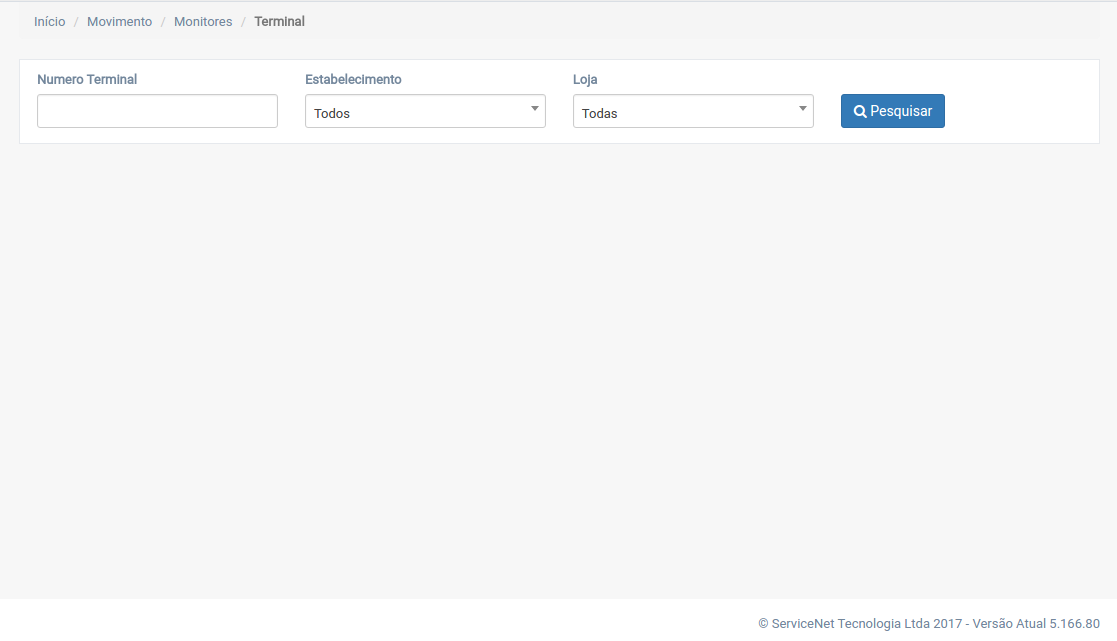Click the separator slash after Início
Screen dimensions: 1117x641
pos(76,21)
